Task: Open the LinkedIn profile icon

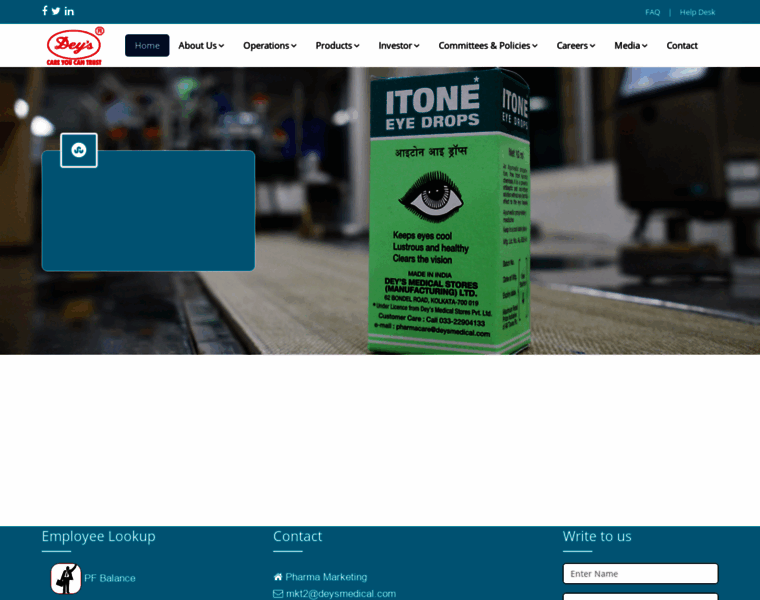Action: 69,11
